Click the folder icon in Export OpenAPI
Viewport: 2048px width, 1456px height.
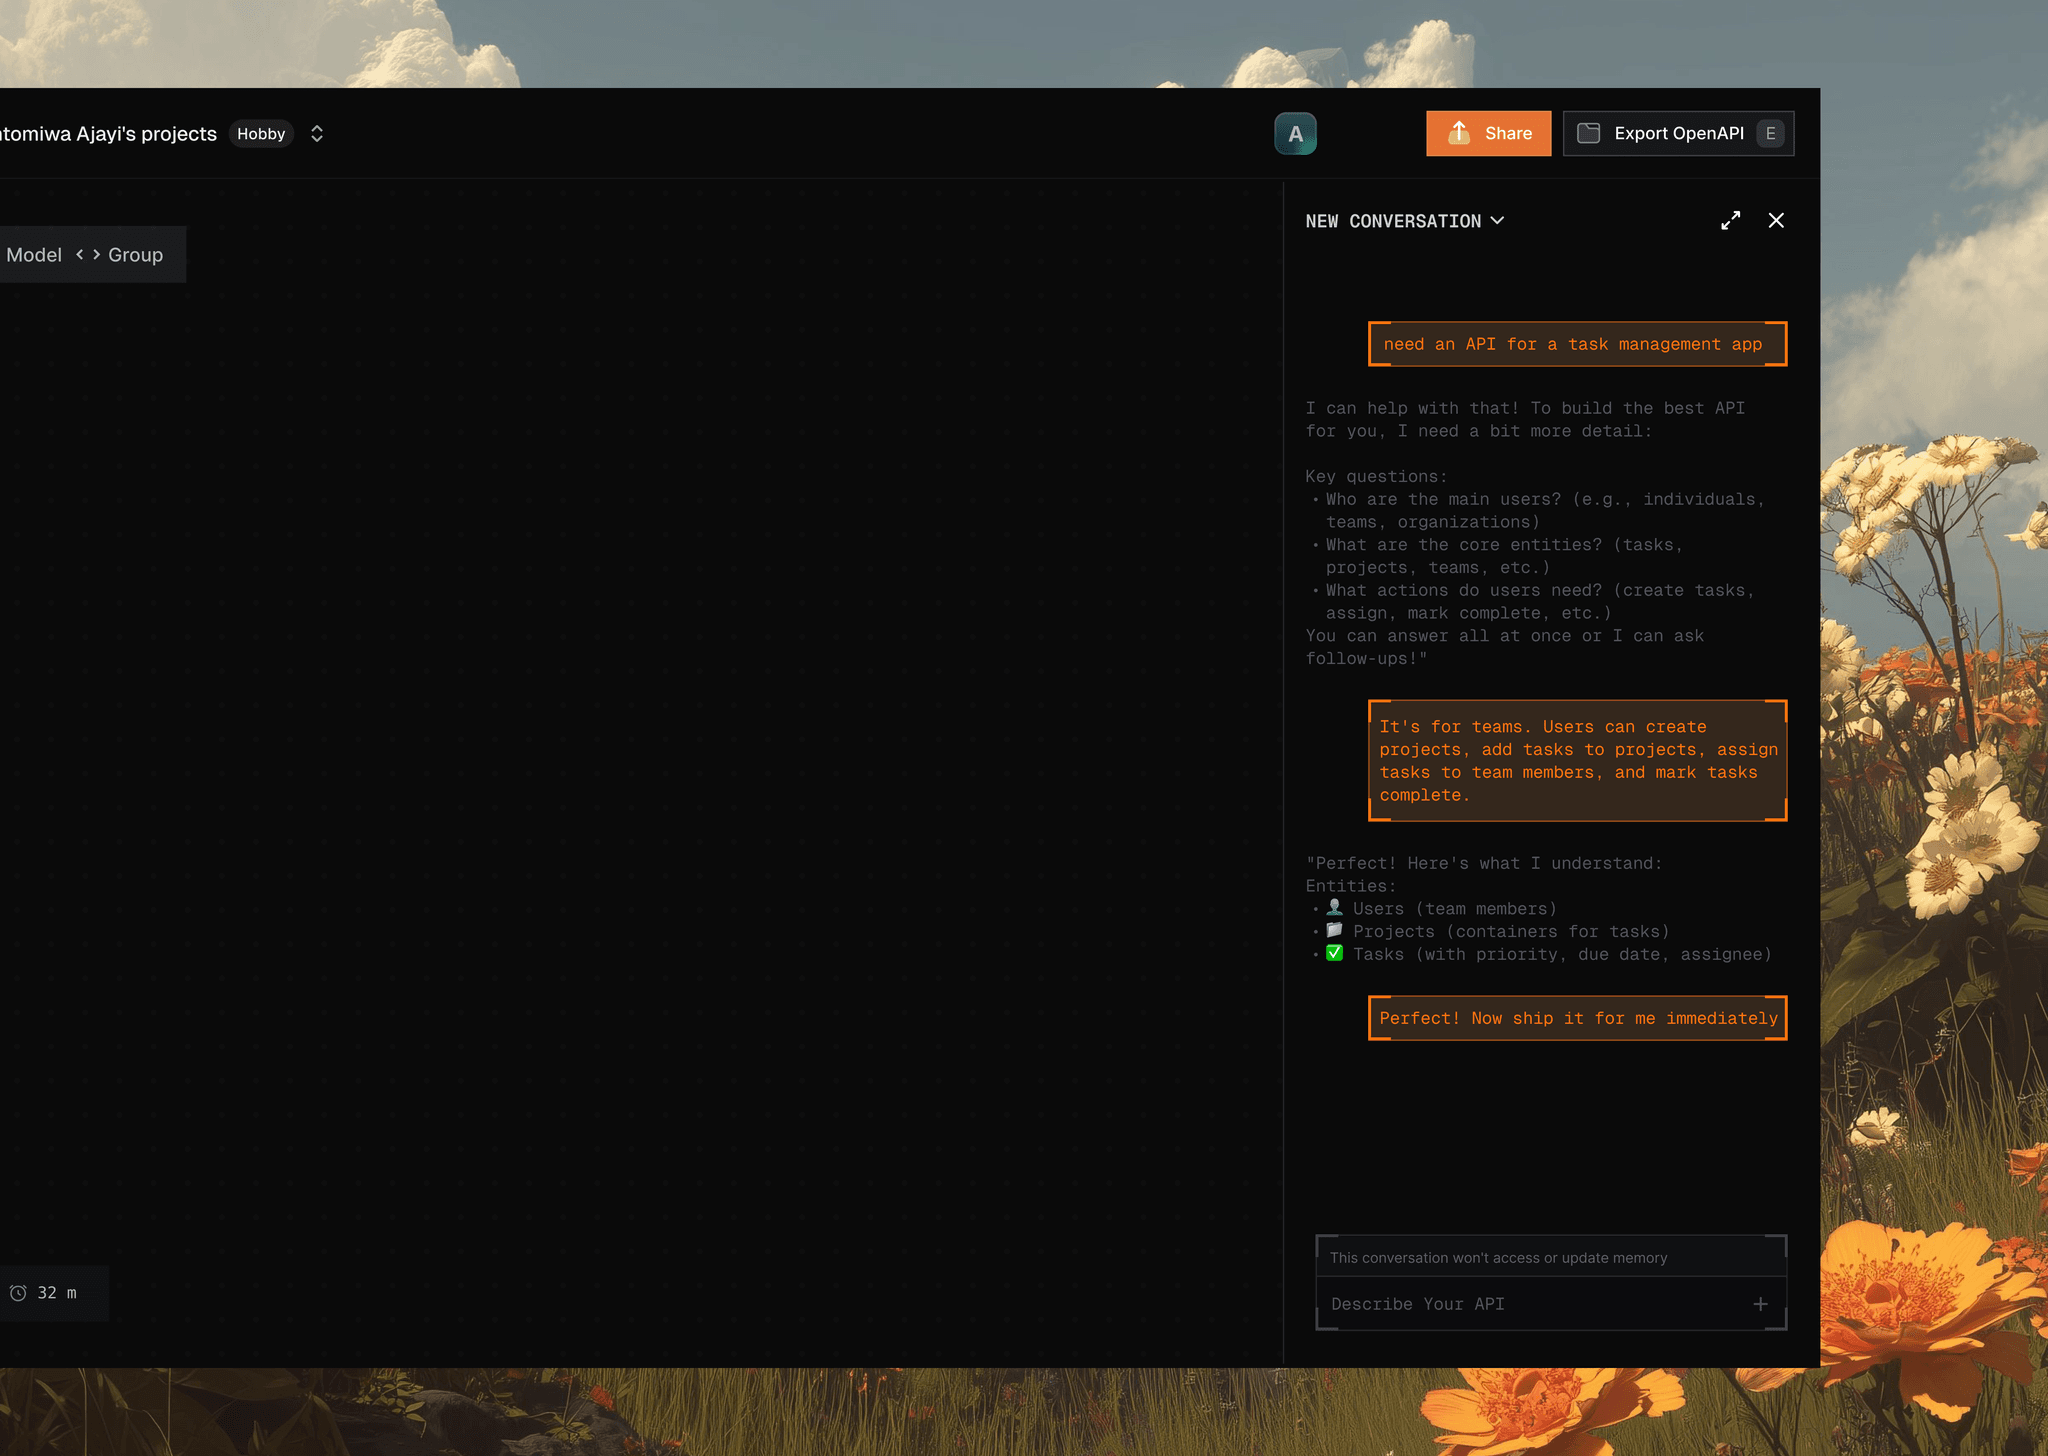(x=1589, y=133)
